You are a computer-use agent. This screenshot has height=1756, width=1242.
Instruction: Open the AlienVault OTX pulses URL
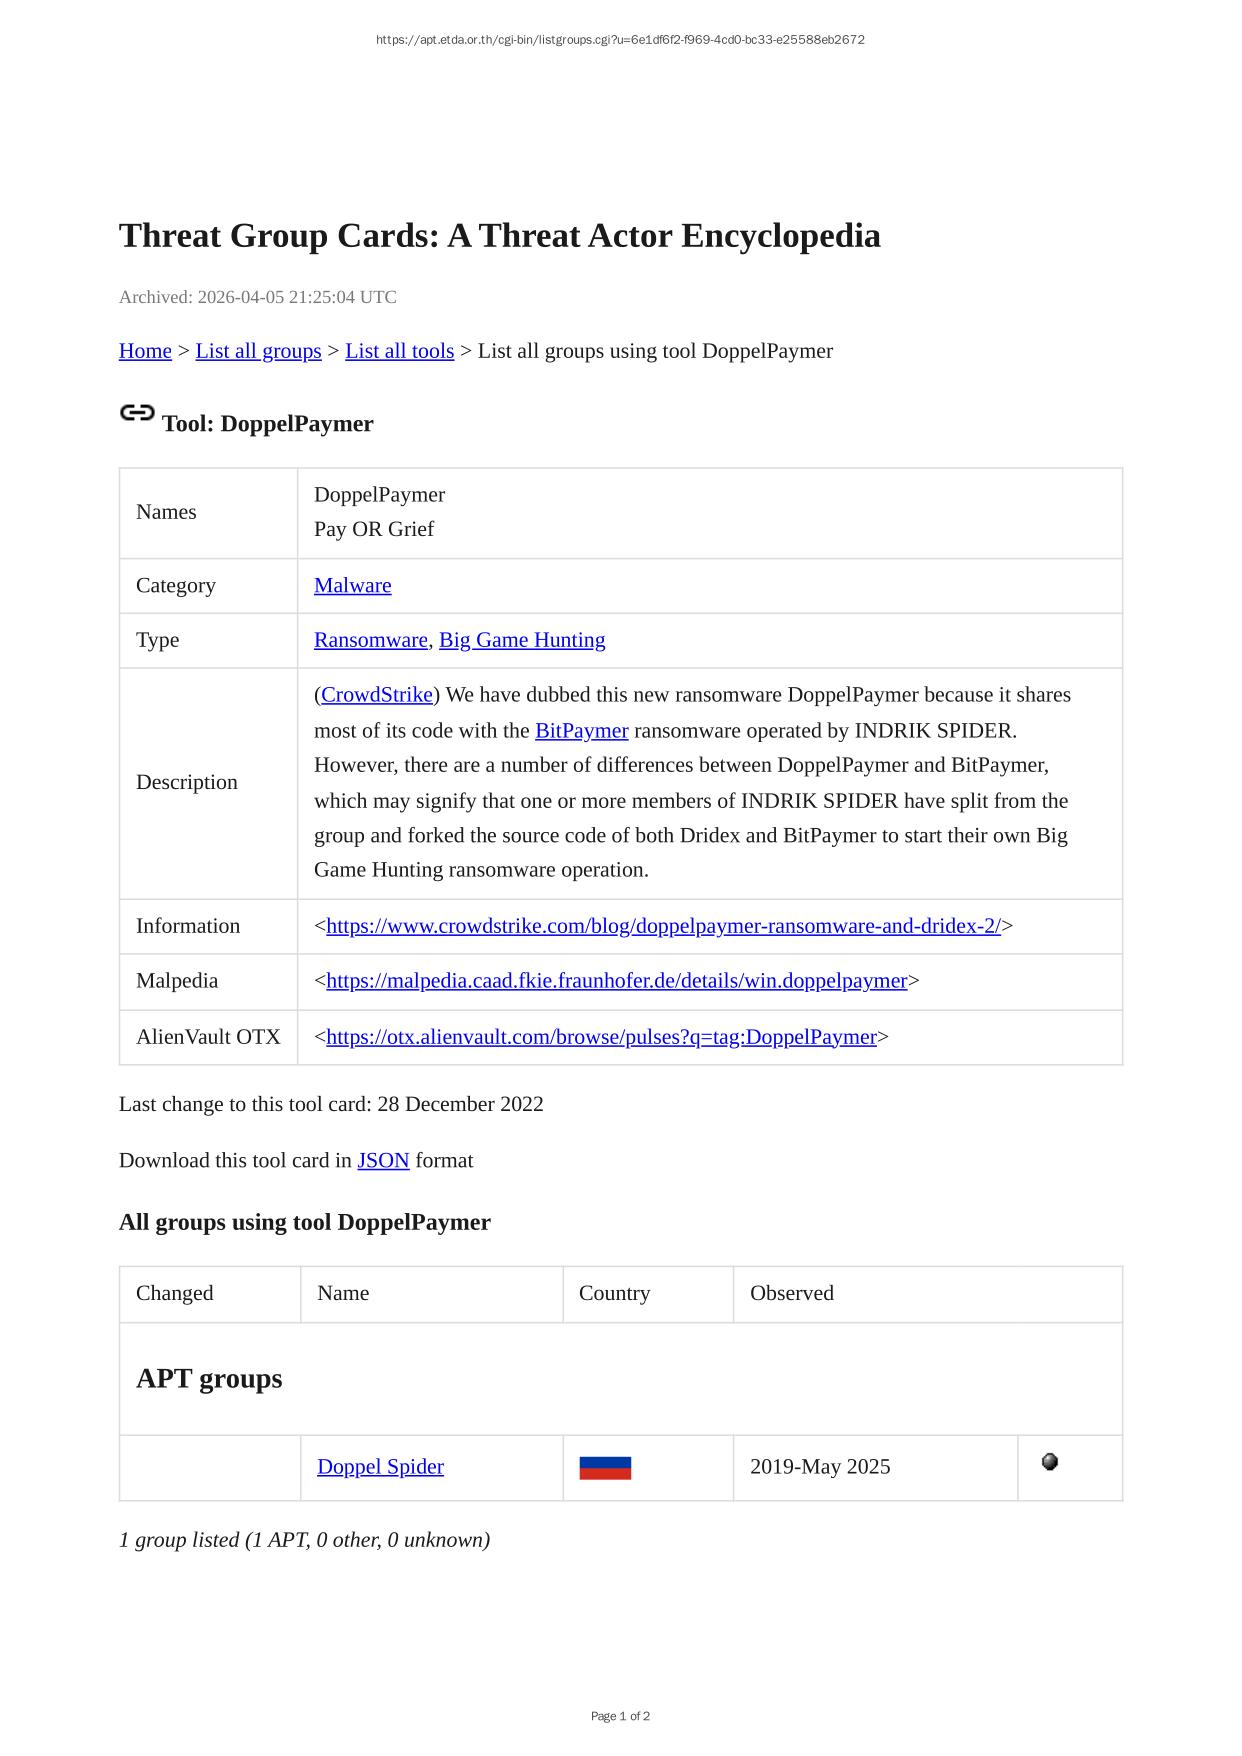601,1037
